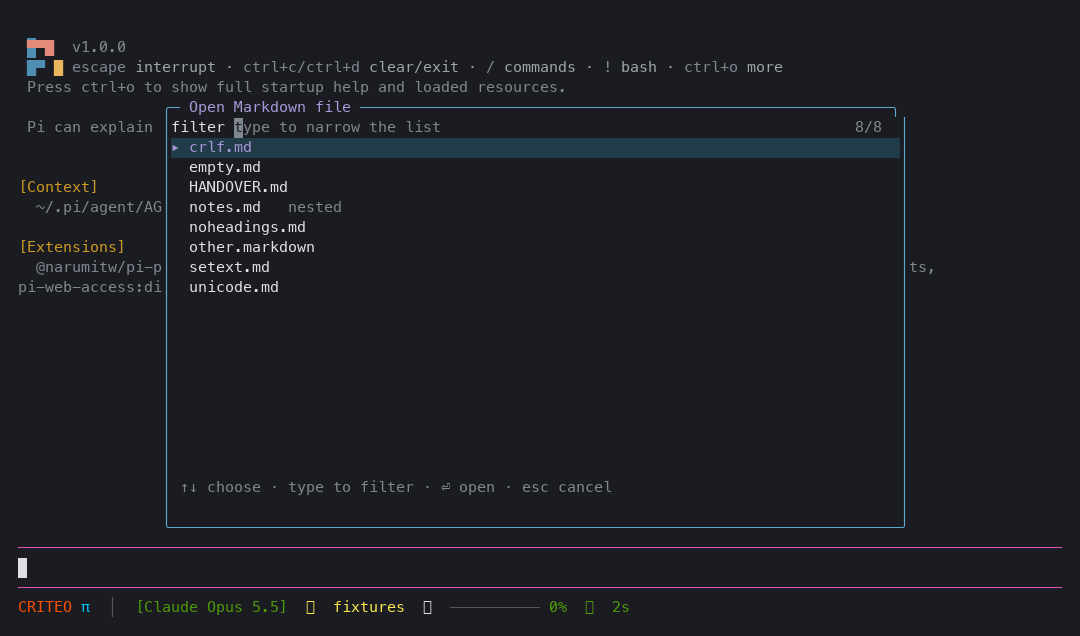Click the folder icon before fixtures
The height and width of the screenshot is (636, 1080).
click(311, 607)
